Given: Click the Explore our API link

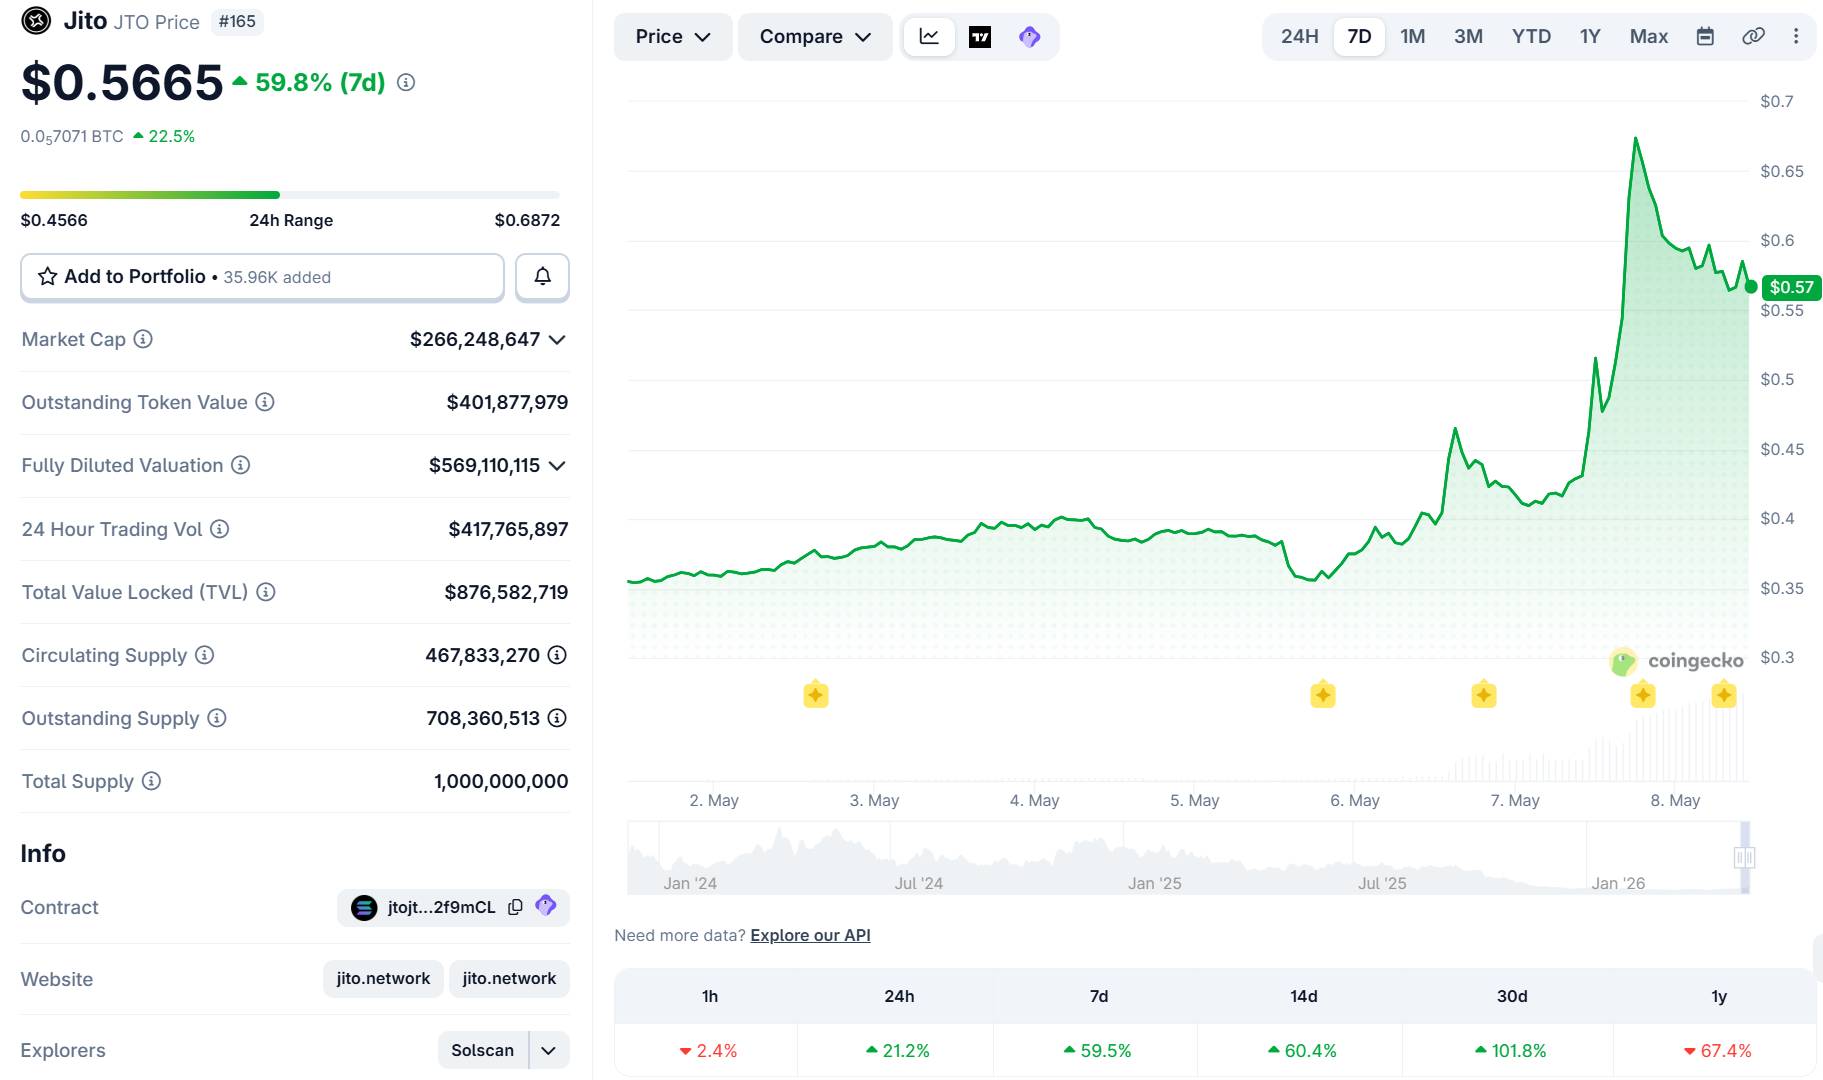Looking at the screenshot, I should (x=810, y=935).
